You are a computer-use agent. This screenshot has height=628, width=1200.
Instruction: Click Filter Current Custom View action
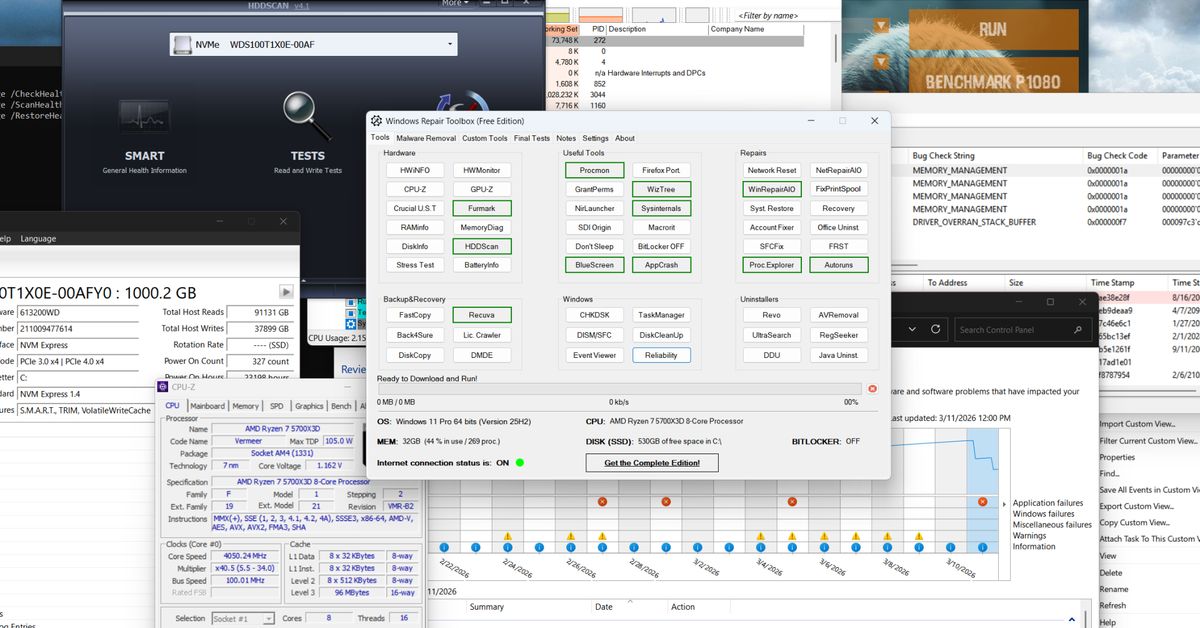[x=1149, y=441]
